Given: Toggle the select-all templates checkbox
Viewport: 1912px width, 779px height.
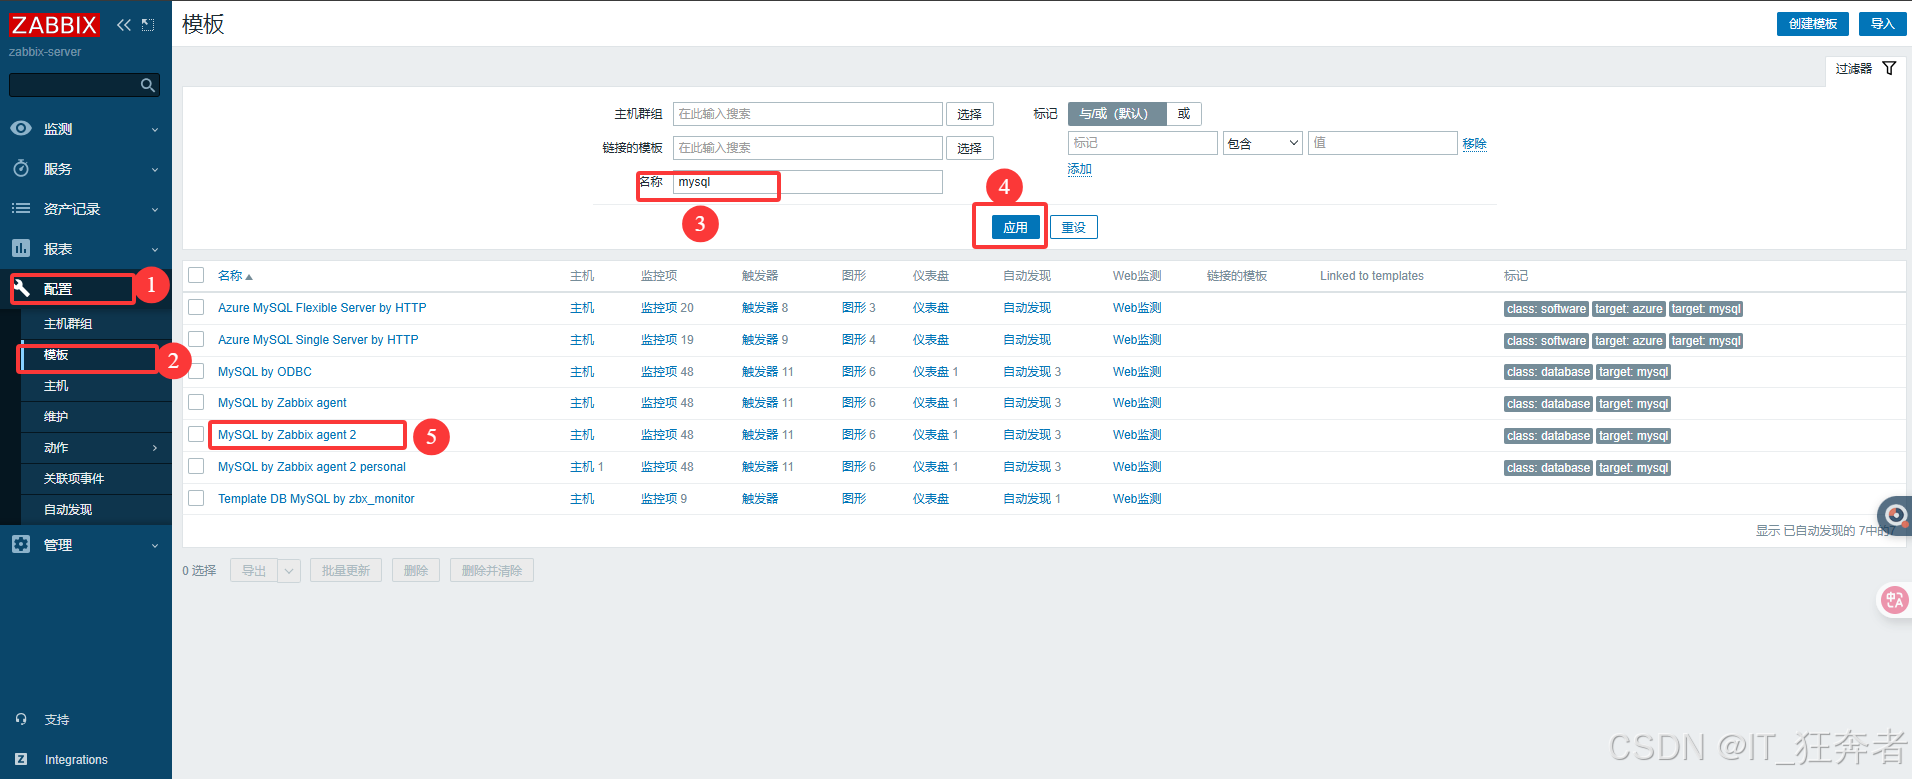Looking at the screenshot, I should (x=196, y=275).
